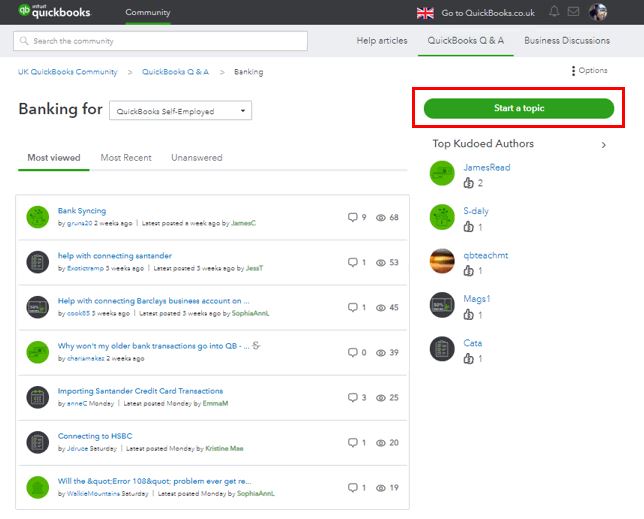Click the UK flag icon
The width and height of the screenshot is (644, 519).
coord(425,12)
